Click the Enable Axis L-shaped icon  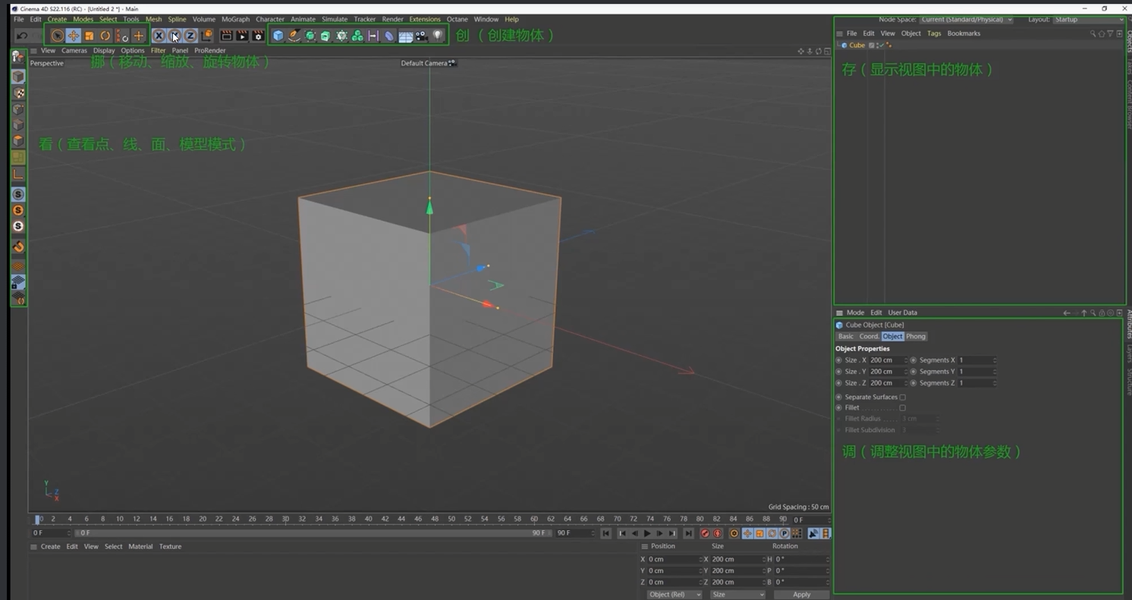(x=18, y=174)
